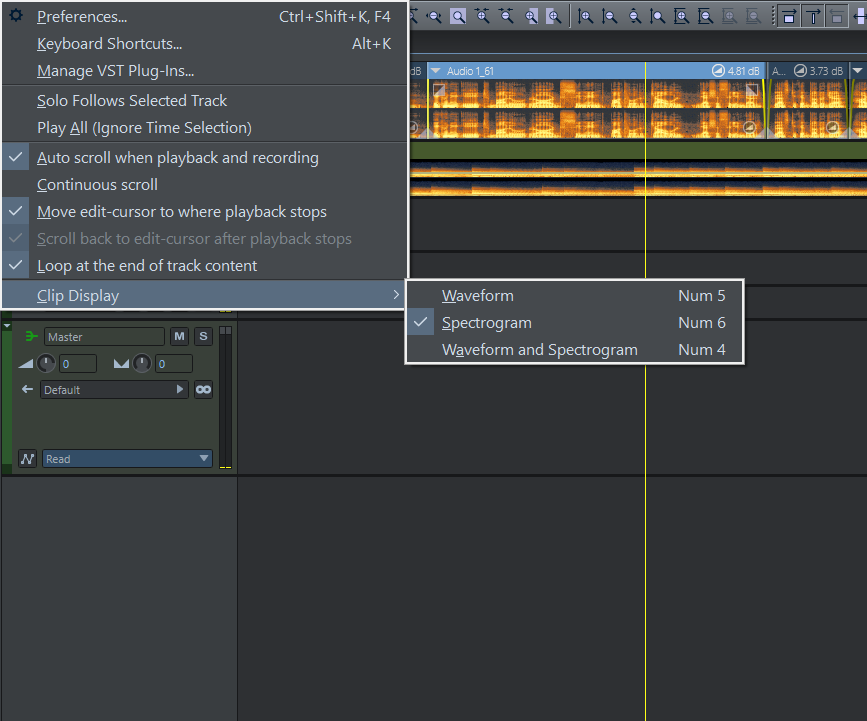The image size is (867, 721).
Task: Collapse the Master track with its triangle
Action: [7, 326]
